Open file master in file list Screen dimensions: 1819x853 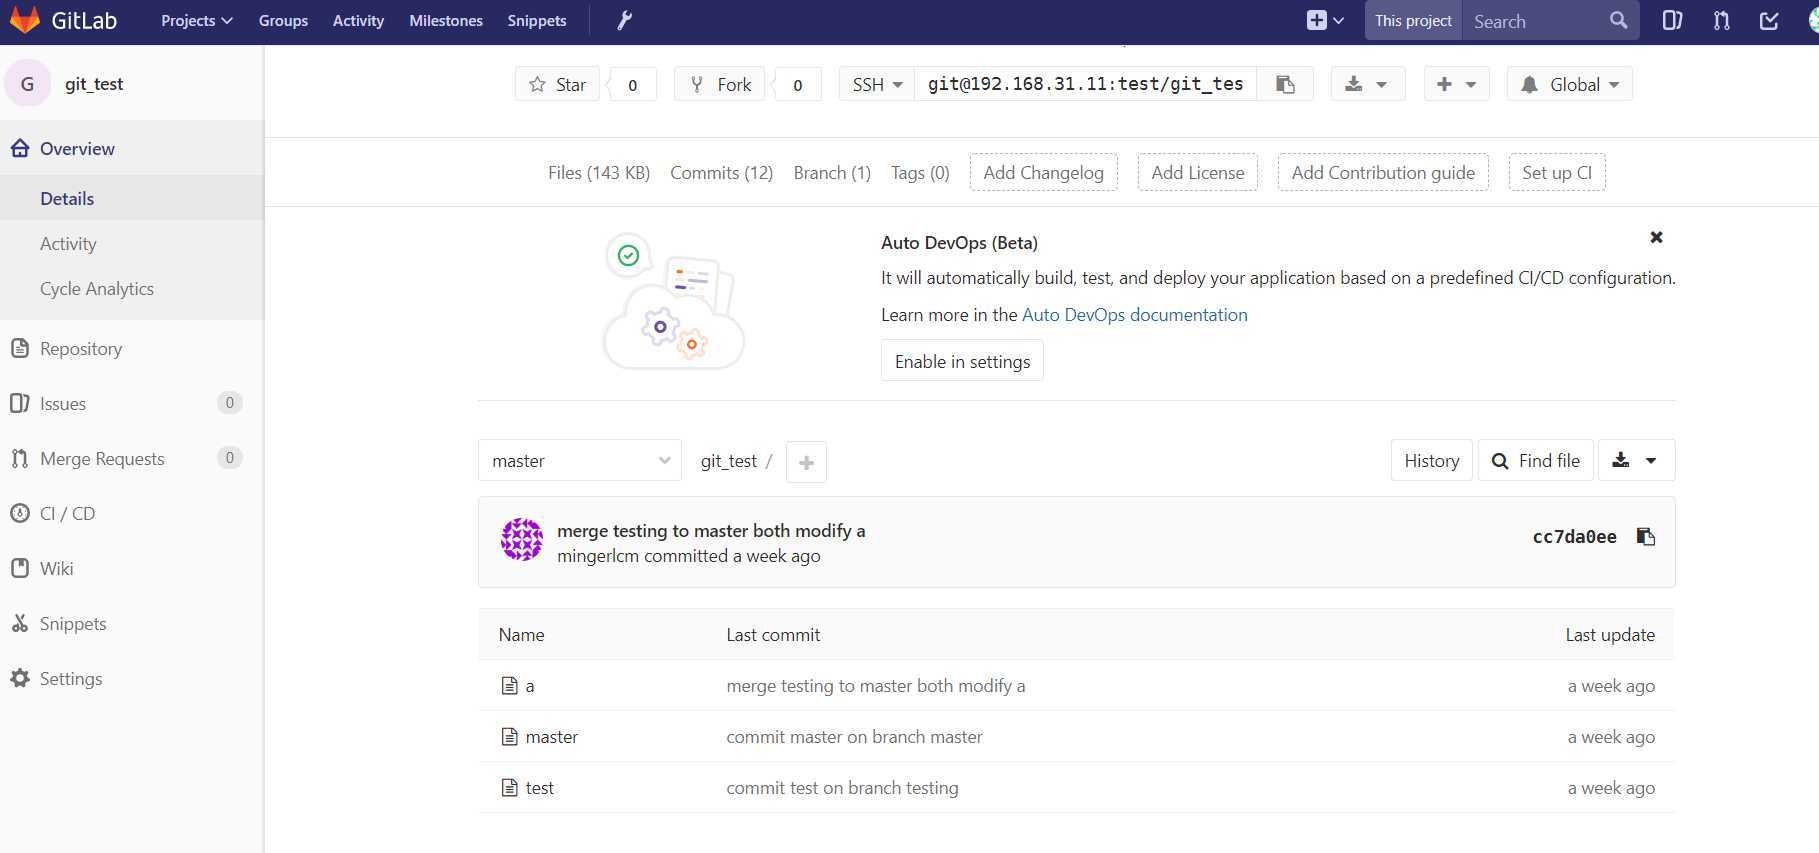(552, 737)
